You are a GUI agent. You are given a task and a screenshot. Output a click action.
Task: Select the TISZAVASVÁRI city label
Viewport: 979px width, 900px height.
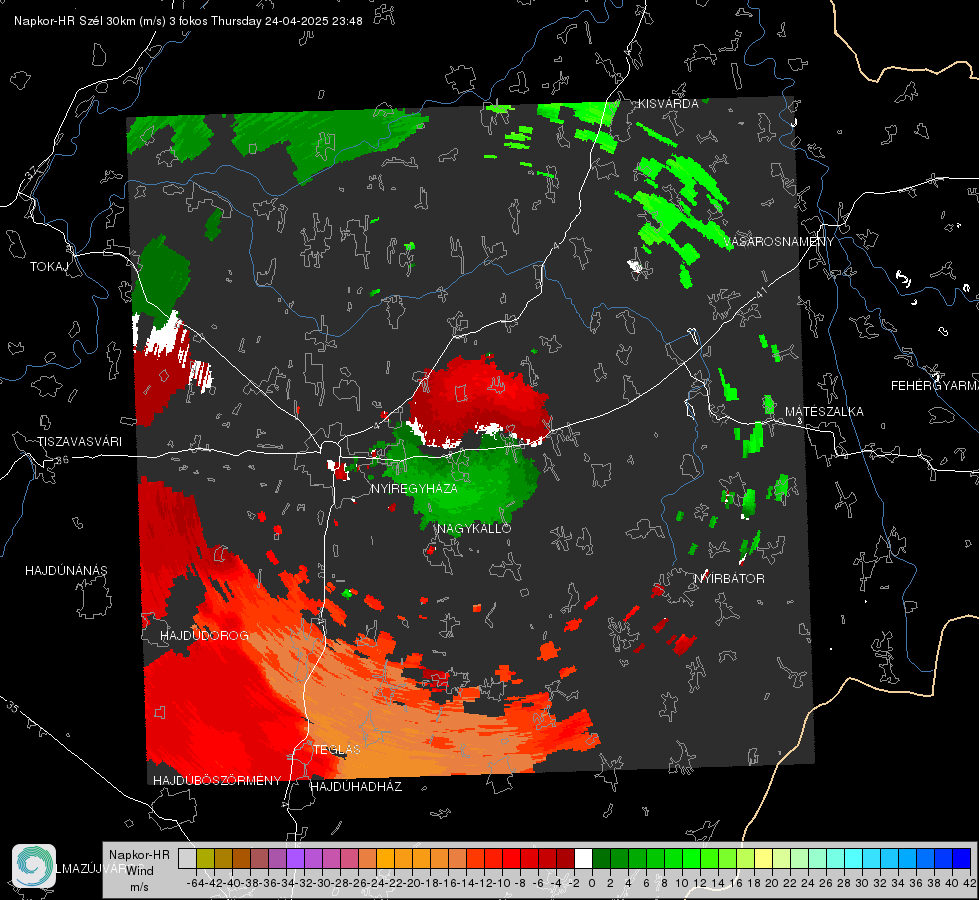click(x=79, y=442)
